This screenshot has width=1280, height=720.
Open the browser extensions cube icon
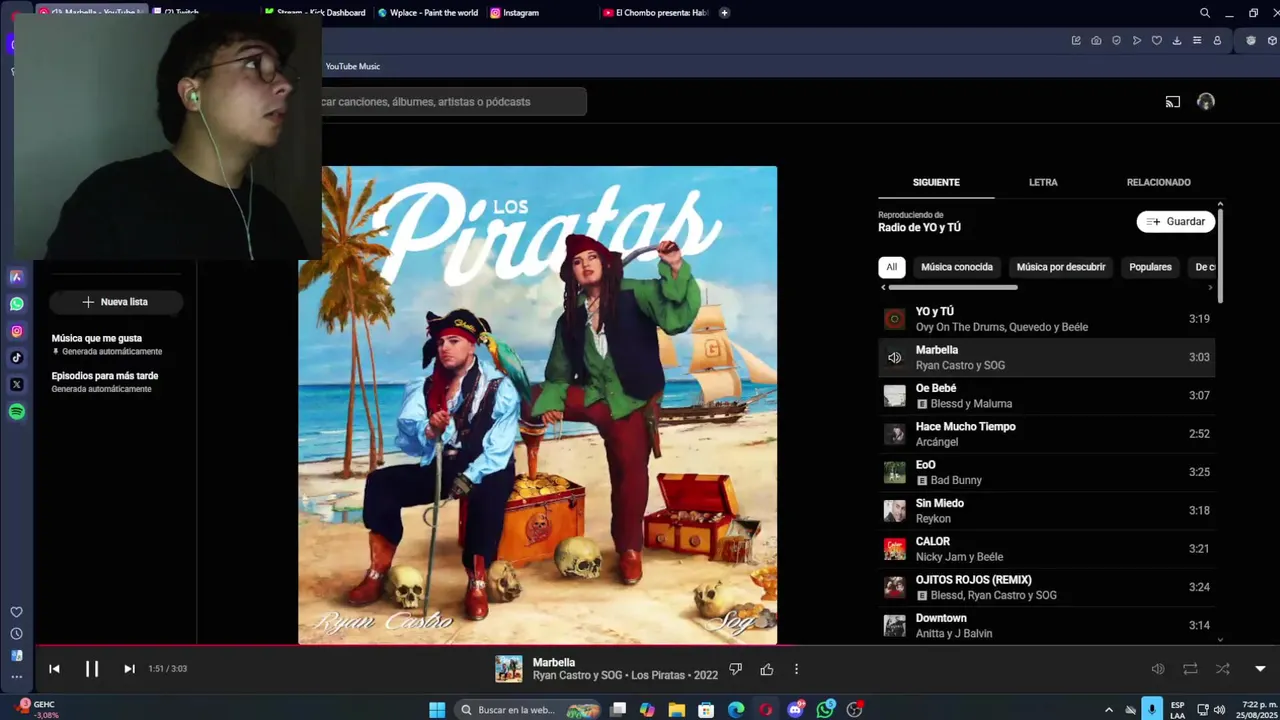click(x=1272, y=41)
